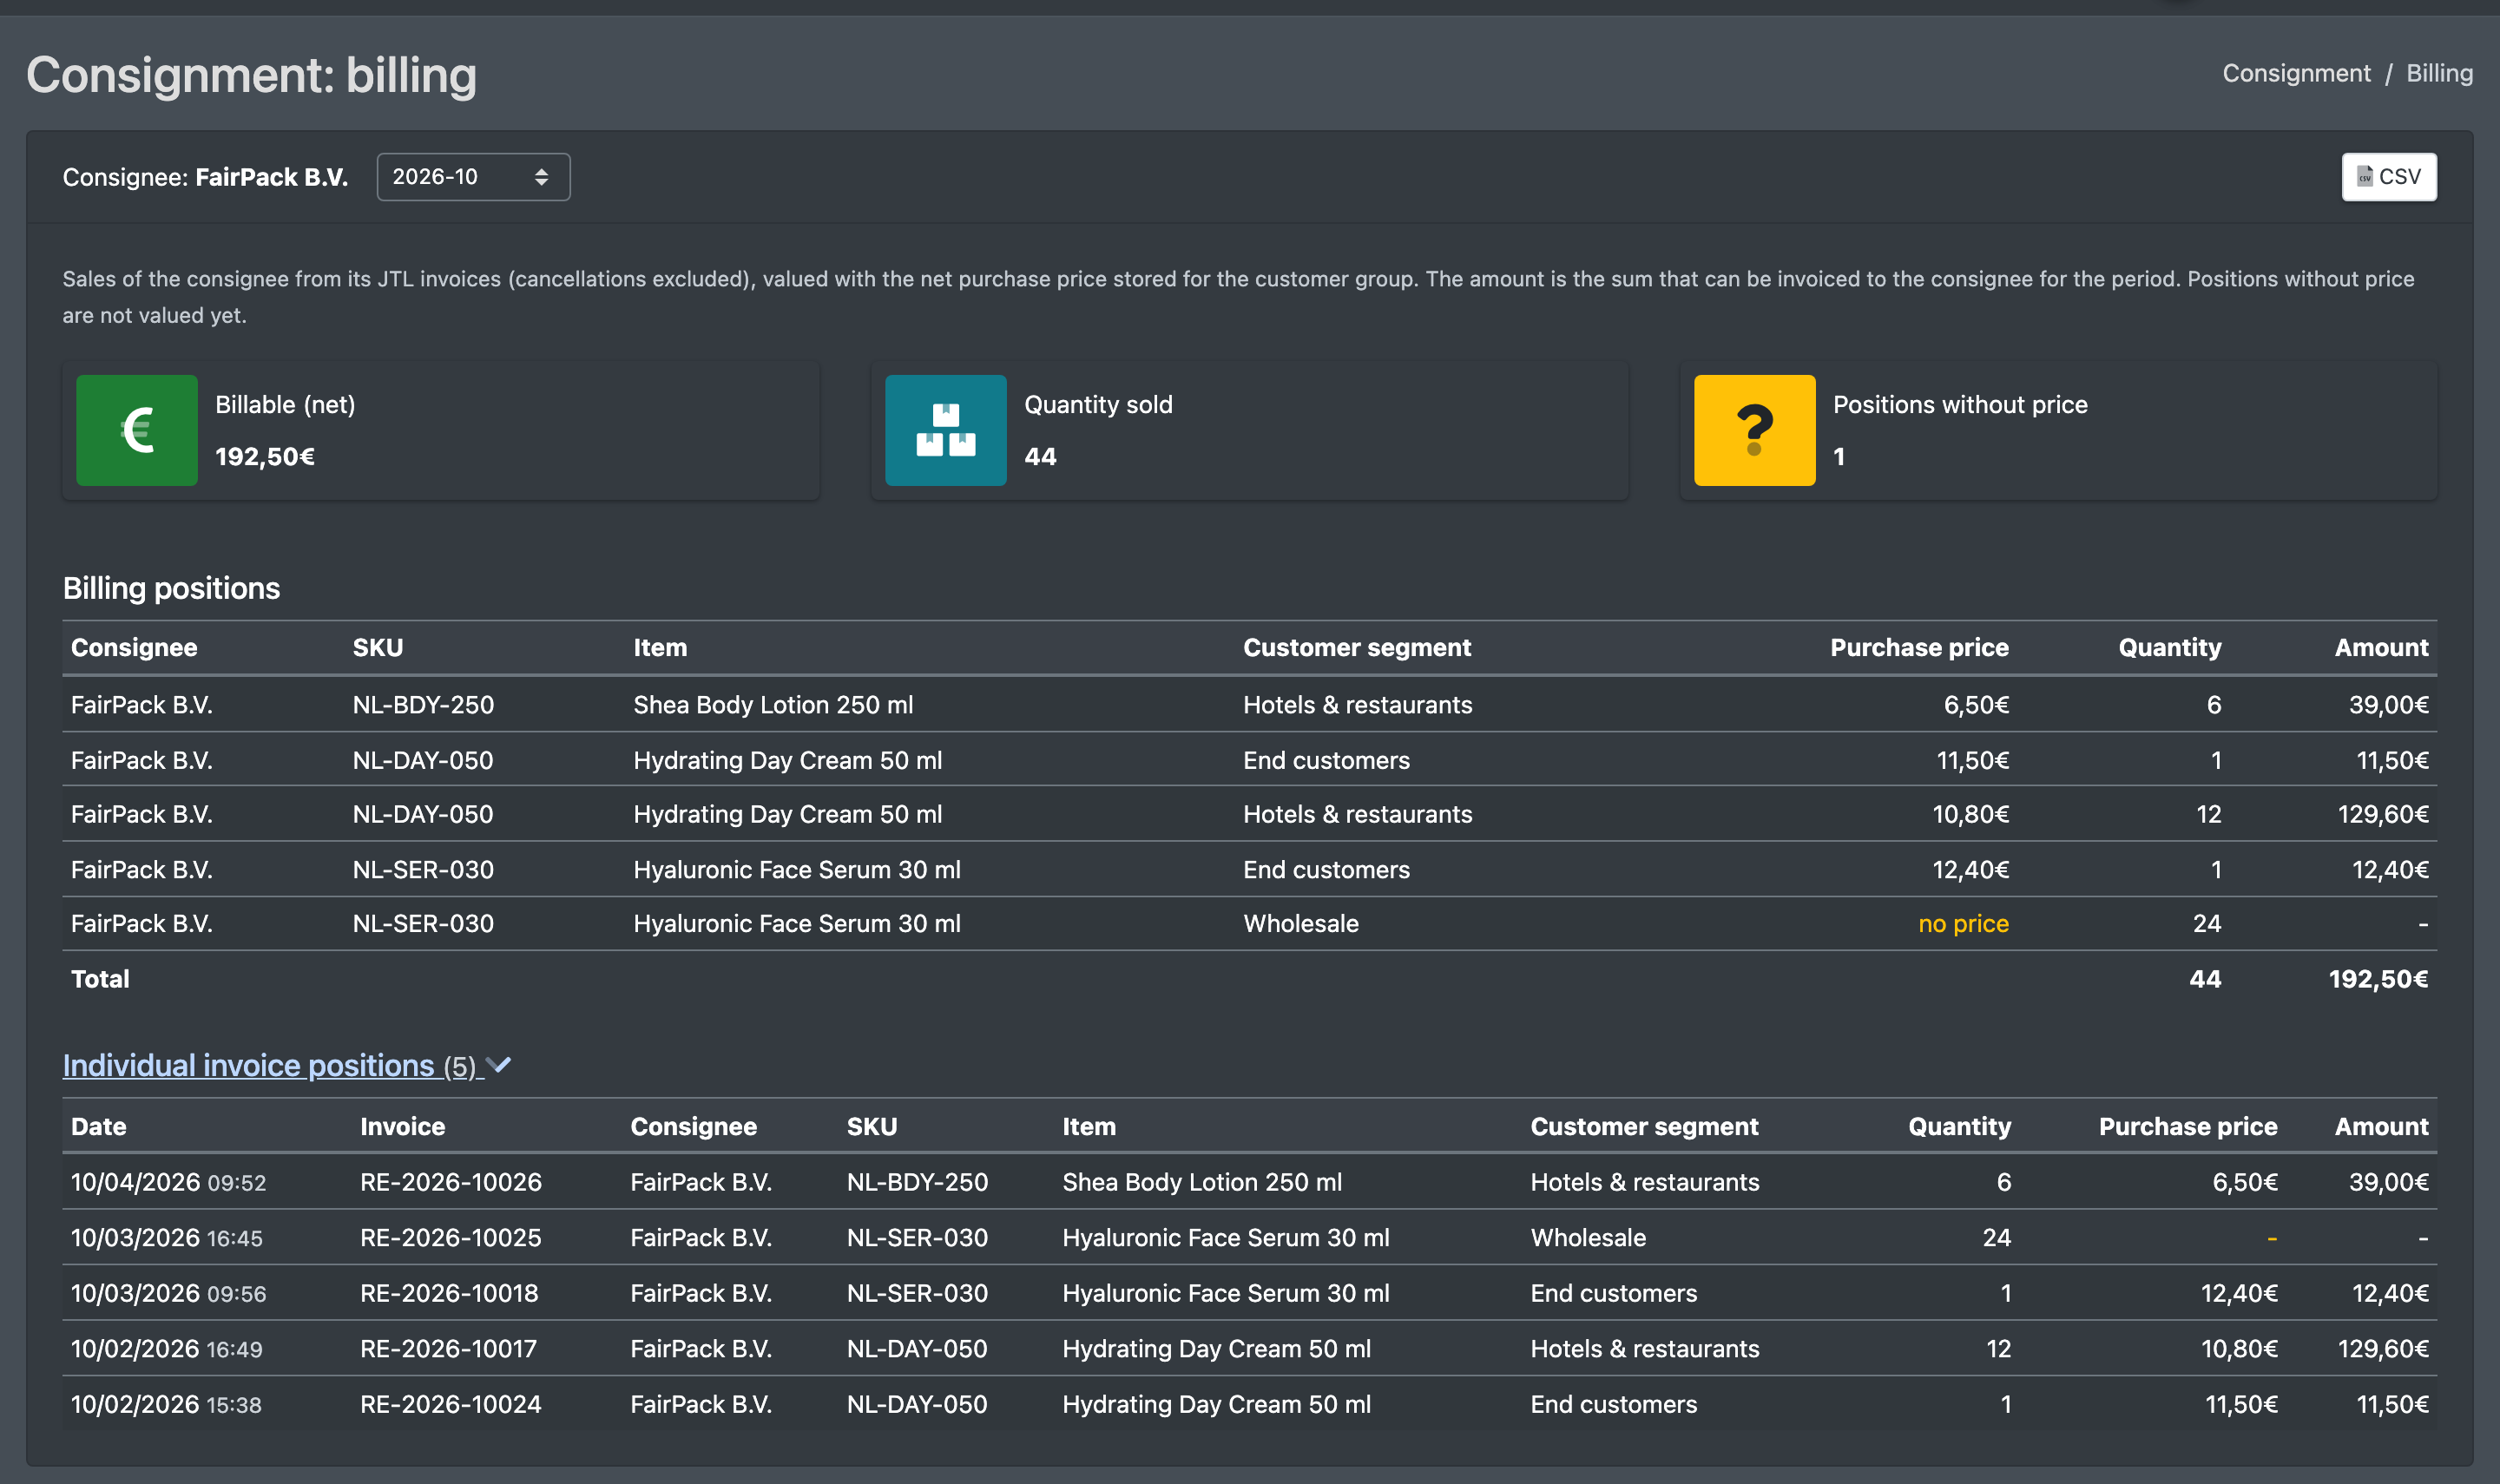2500x1484 pixels.
Task: Click the Quantity sold label
Action: tap(1098, 404)
